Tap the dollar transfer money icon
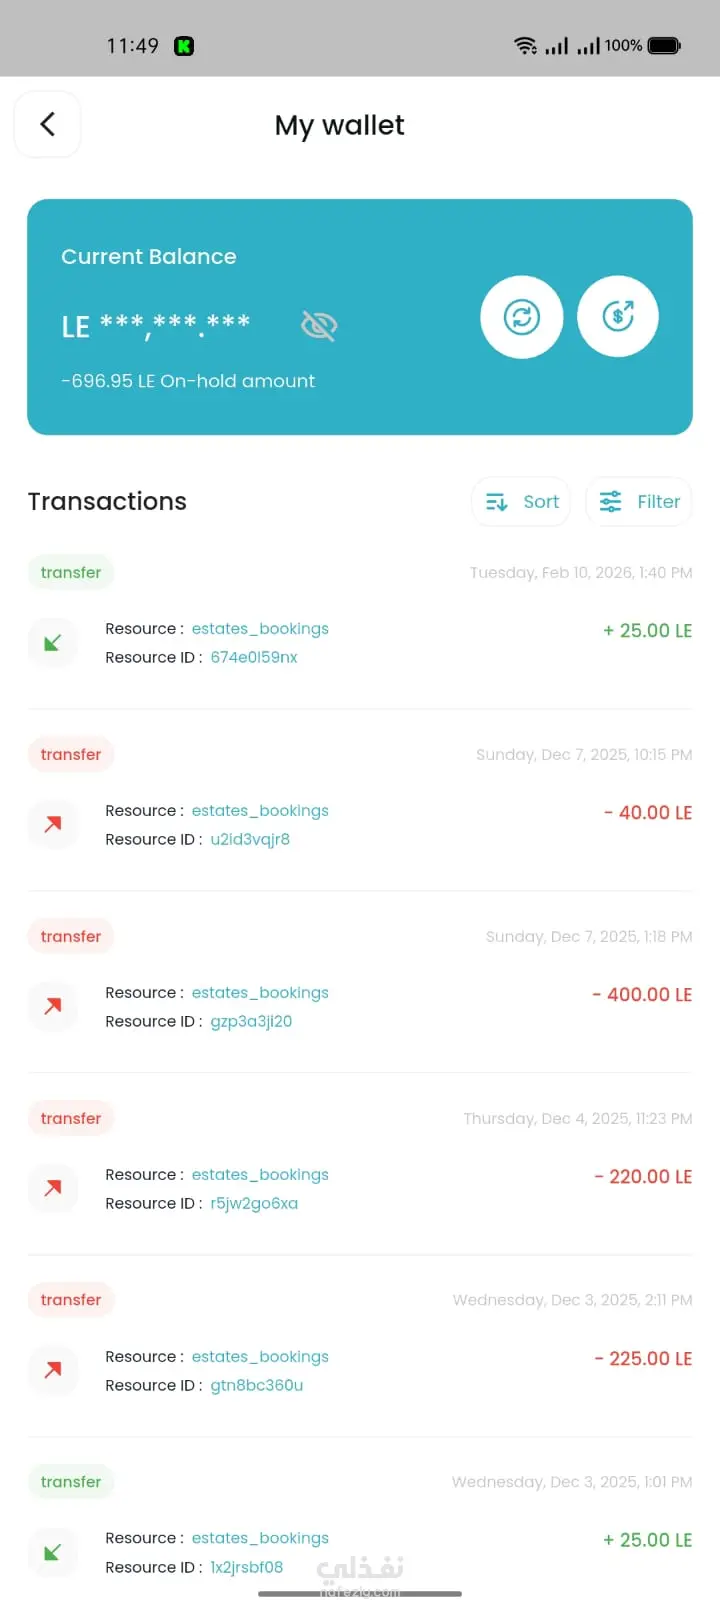Viewport: 720px width, 1600px height. point(618,316)
